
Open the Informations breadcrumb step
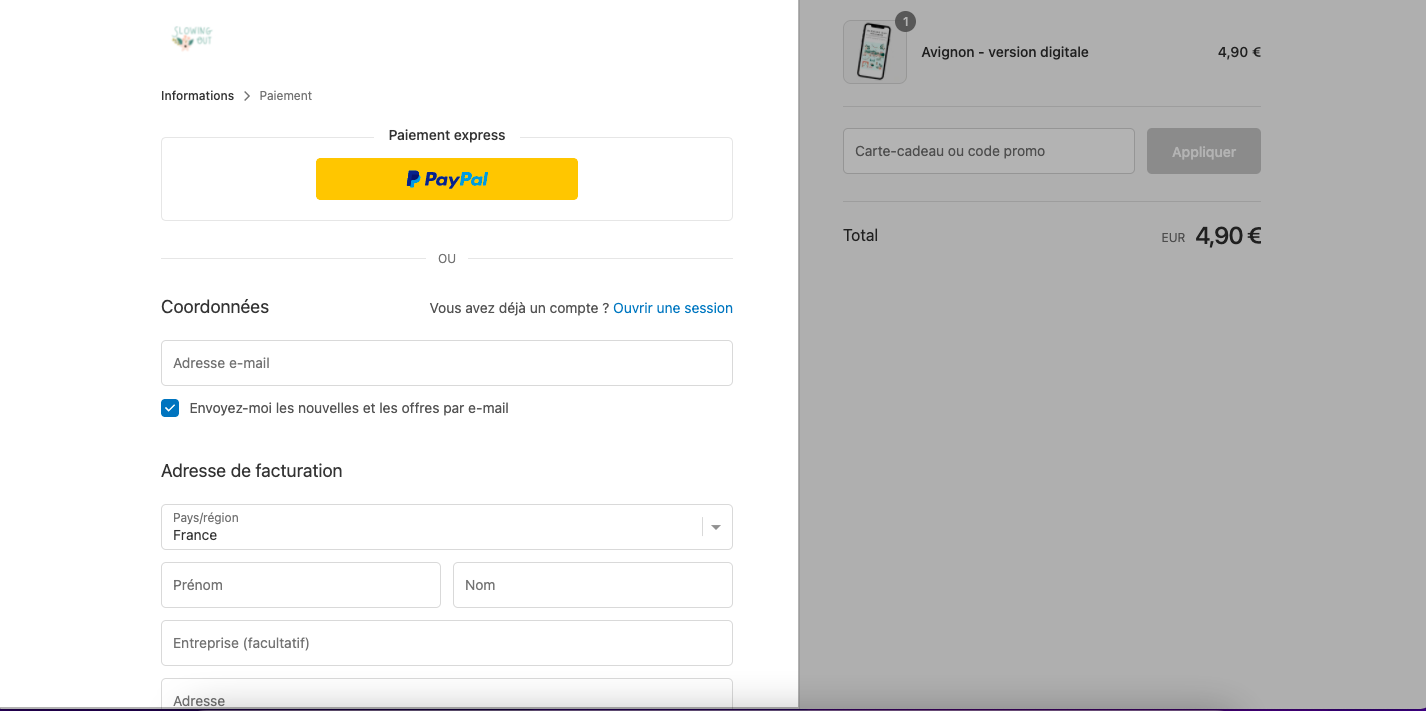tap(197, 96)
